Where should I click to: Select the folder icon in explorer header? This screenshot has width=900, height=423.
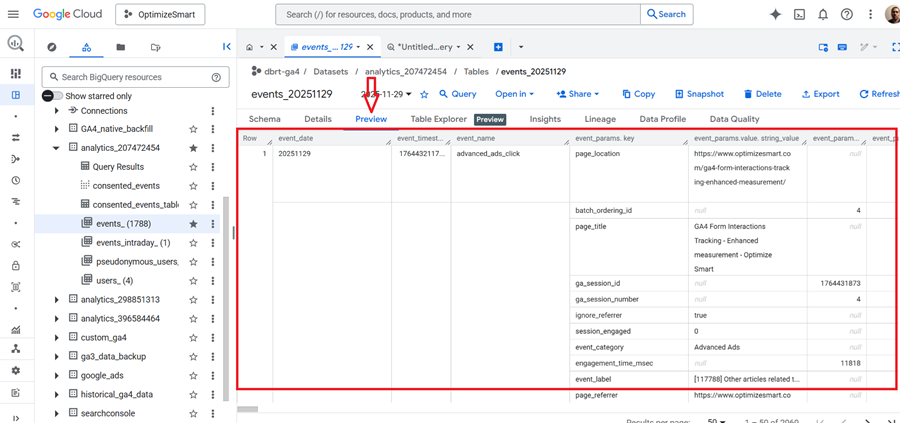pos(121,47)
